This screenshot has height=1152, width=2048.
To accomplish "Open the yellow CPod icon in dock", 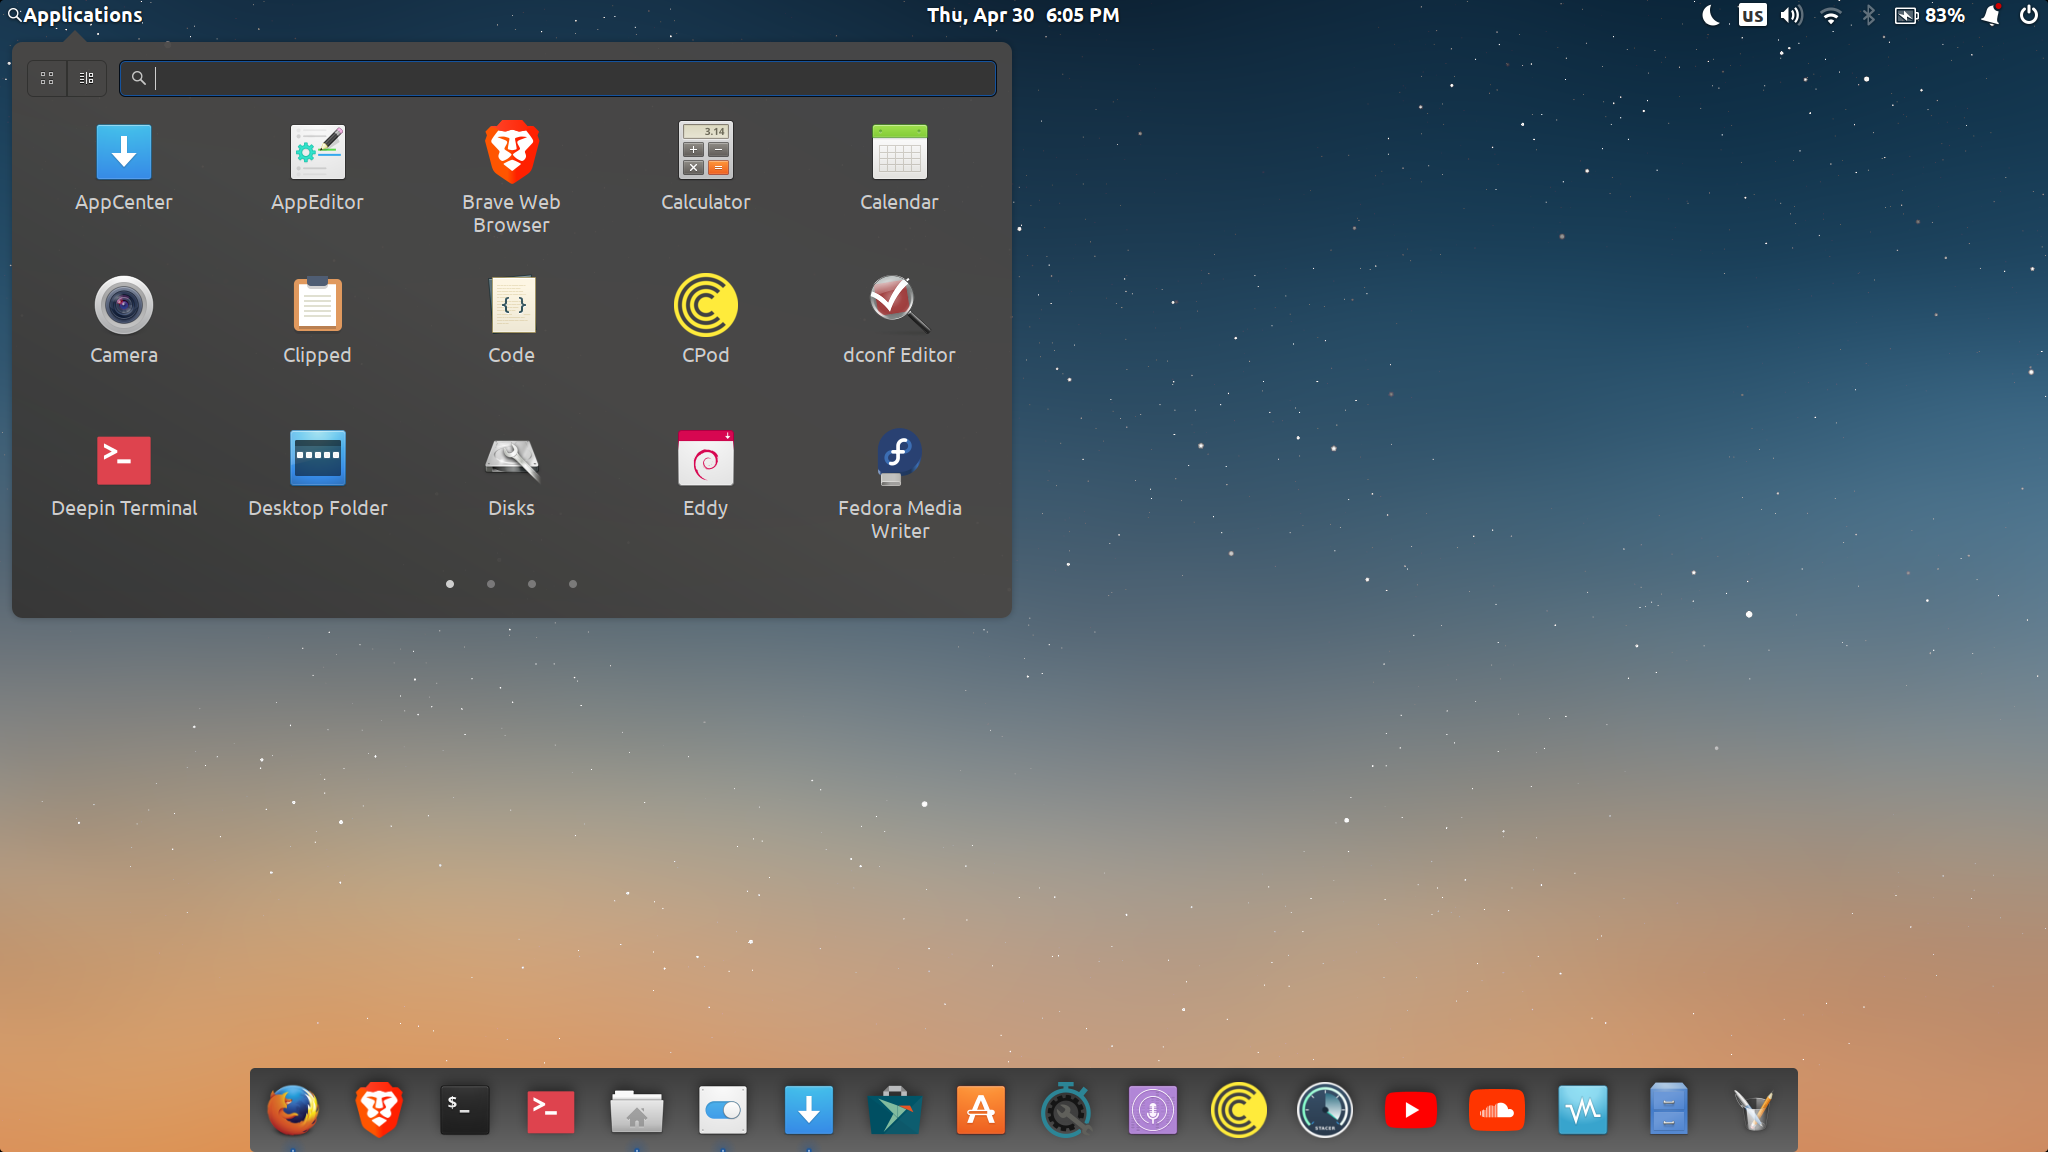I will click(1239, 1110).
